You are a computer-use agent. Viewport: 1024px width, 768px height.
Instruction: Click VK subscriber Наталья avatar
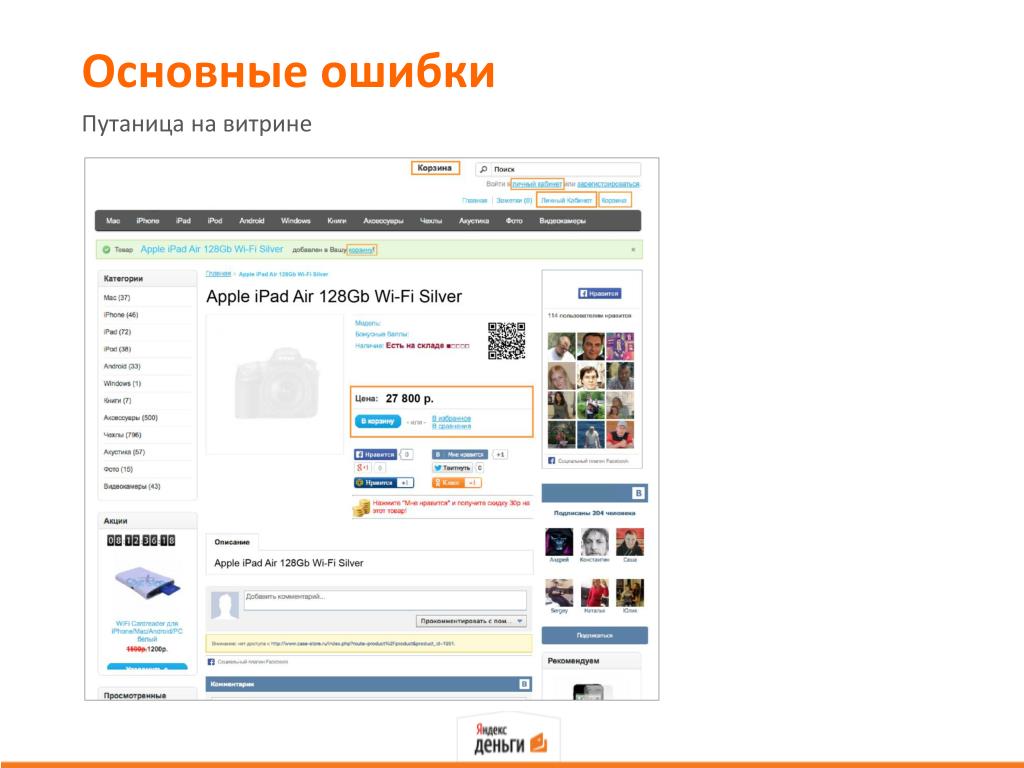pyautogui.click(x=594, y=593)
